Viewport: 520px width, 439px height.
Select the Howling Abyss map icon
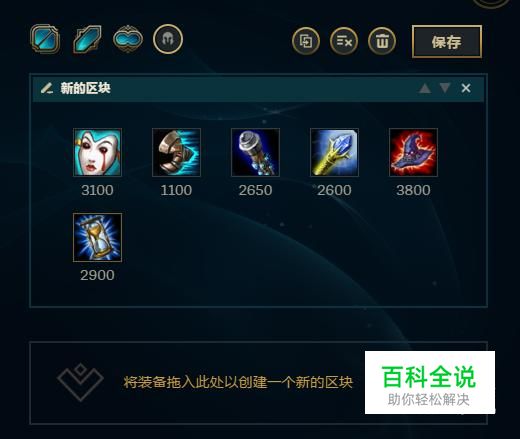tap(87, 39)
